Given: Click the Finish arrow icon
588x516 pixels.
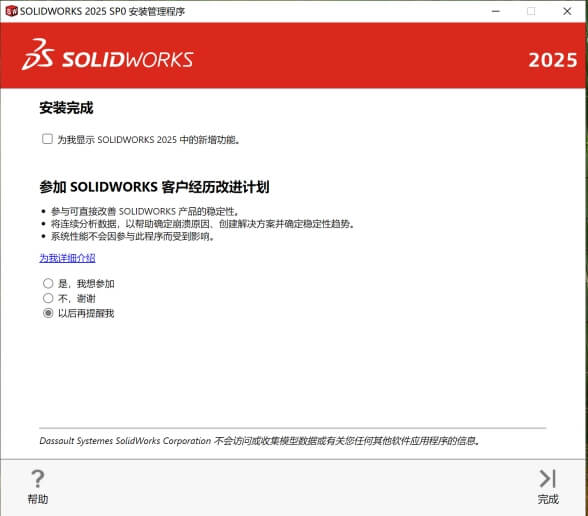Looking at the screenshot, I should point(548,479).
